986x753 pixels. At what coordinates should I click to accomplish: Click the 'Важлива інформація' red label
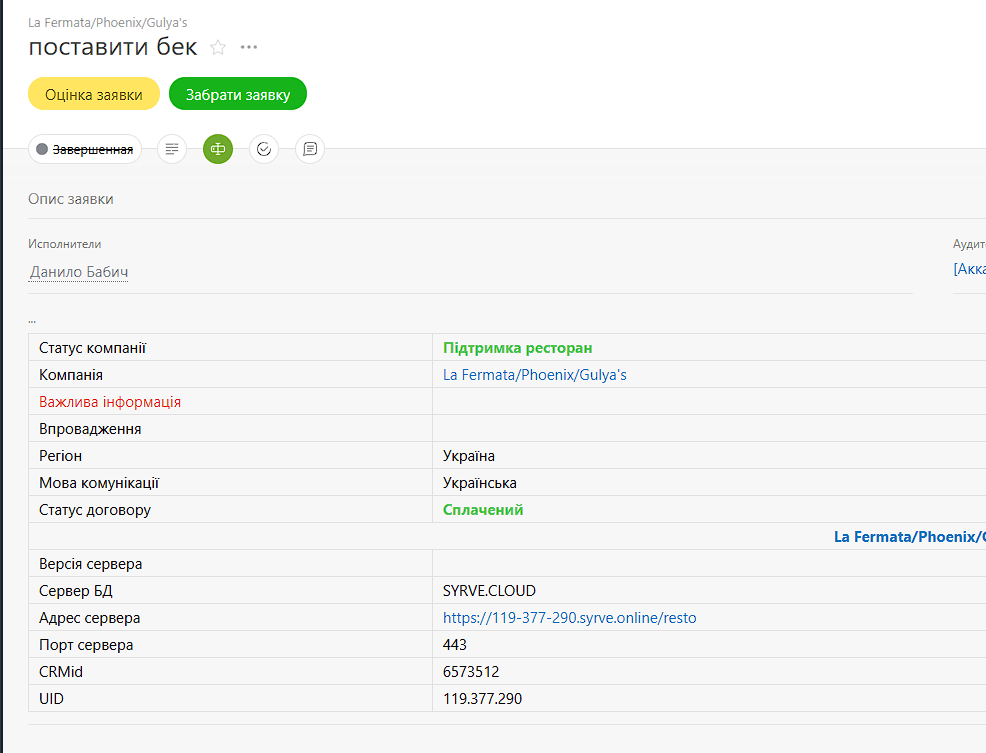tap(110, 402)
